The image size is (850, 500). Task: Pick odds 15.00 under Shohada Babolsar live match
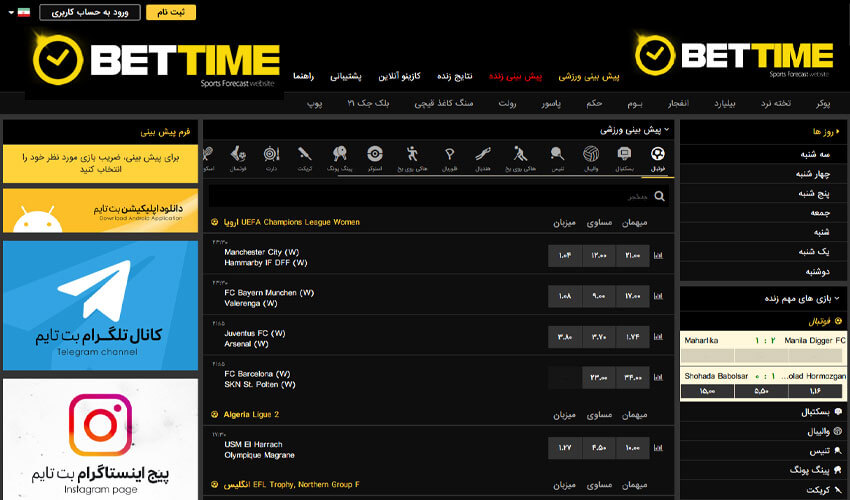[707, 391]
